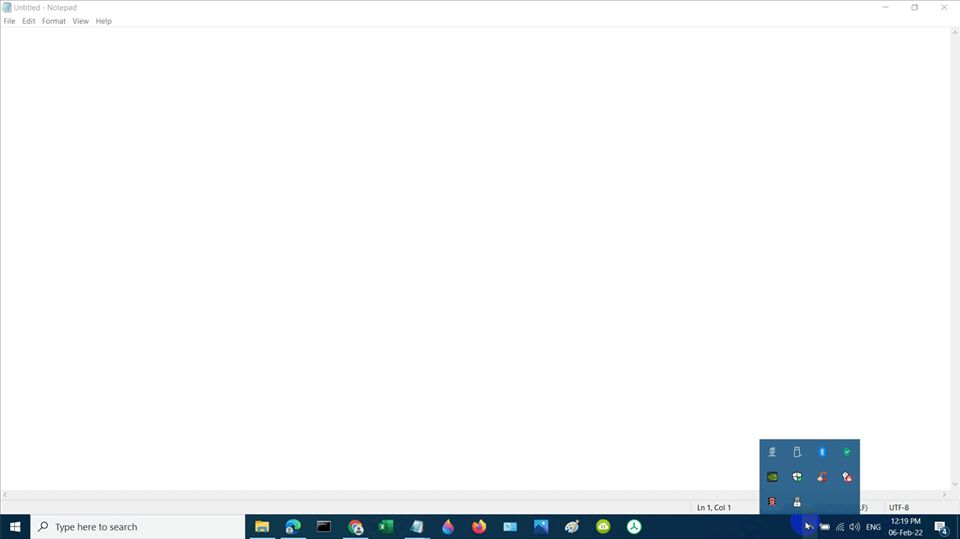Click the horizontal scrollbar left arrow
This screenshot has width=960, height=539.
coord(6,494)
